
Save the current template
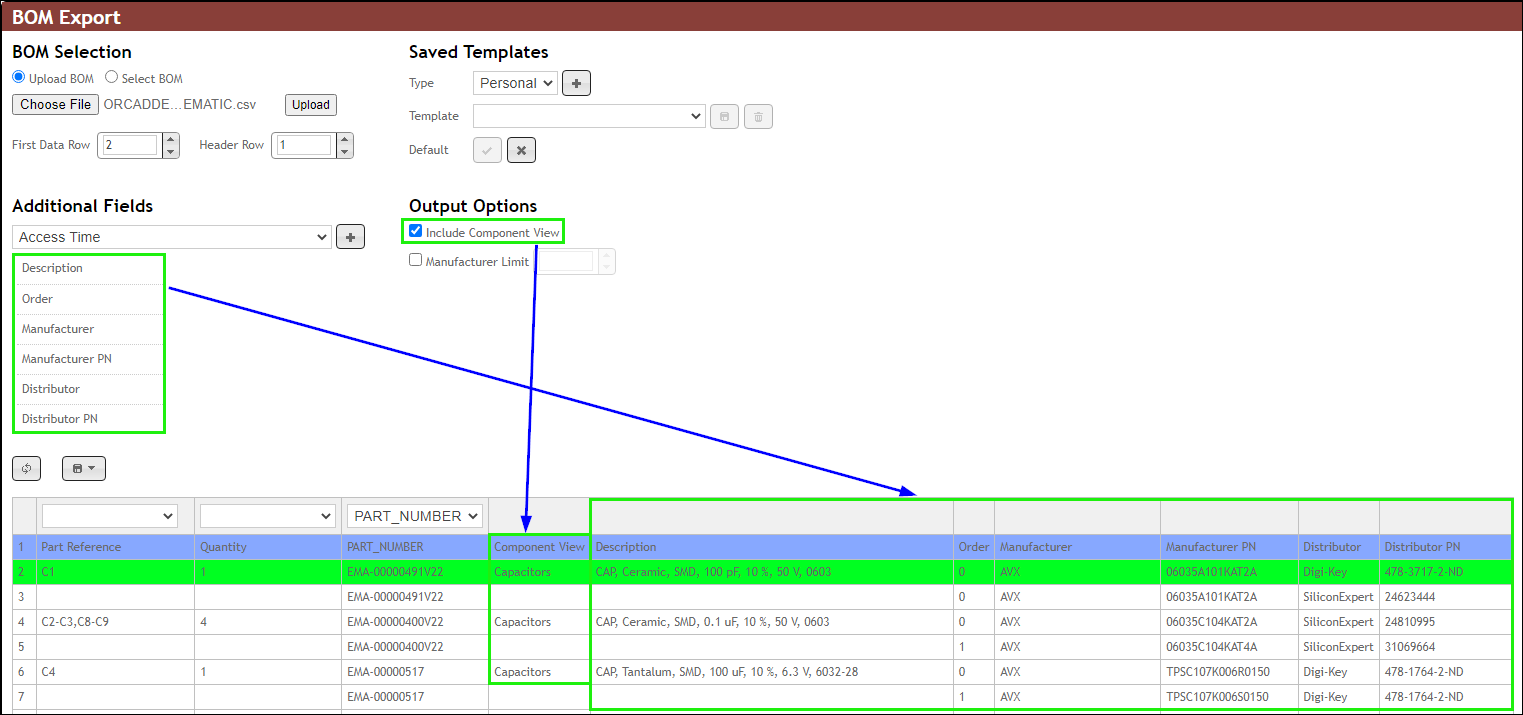pos(724,116)
